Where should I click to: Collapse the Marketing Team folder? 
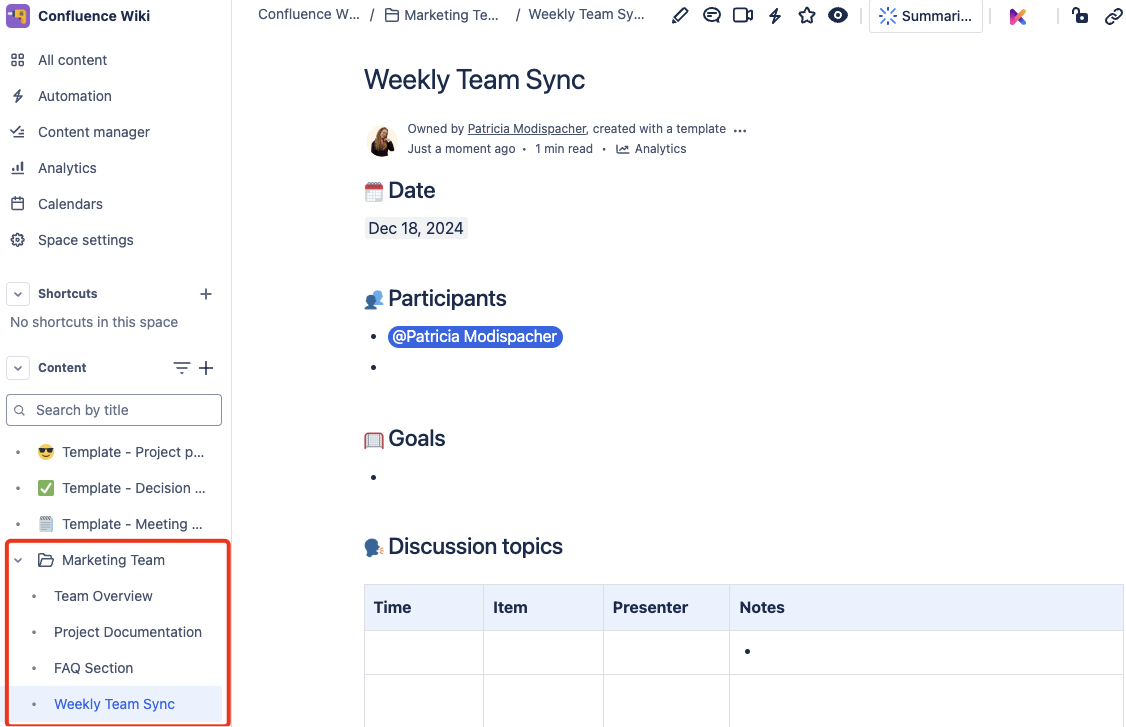tap(17, 560)
